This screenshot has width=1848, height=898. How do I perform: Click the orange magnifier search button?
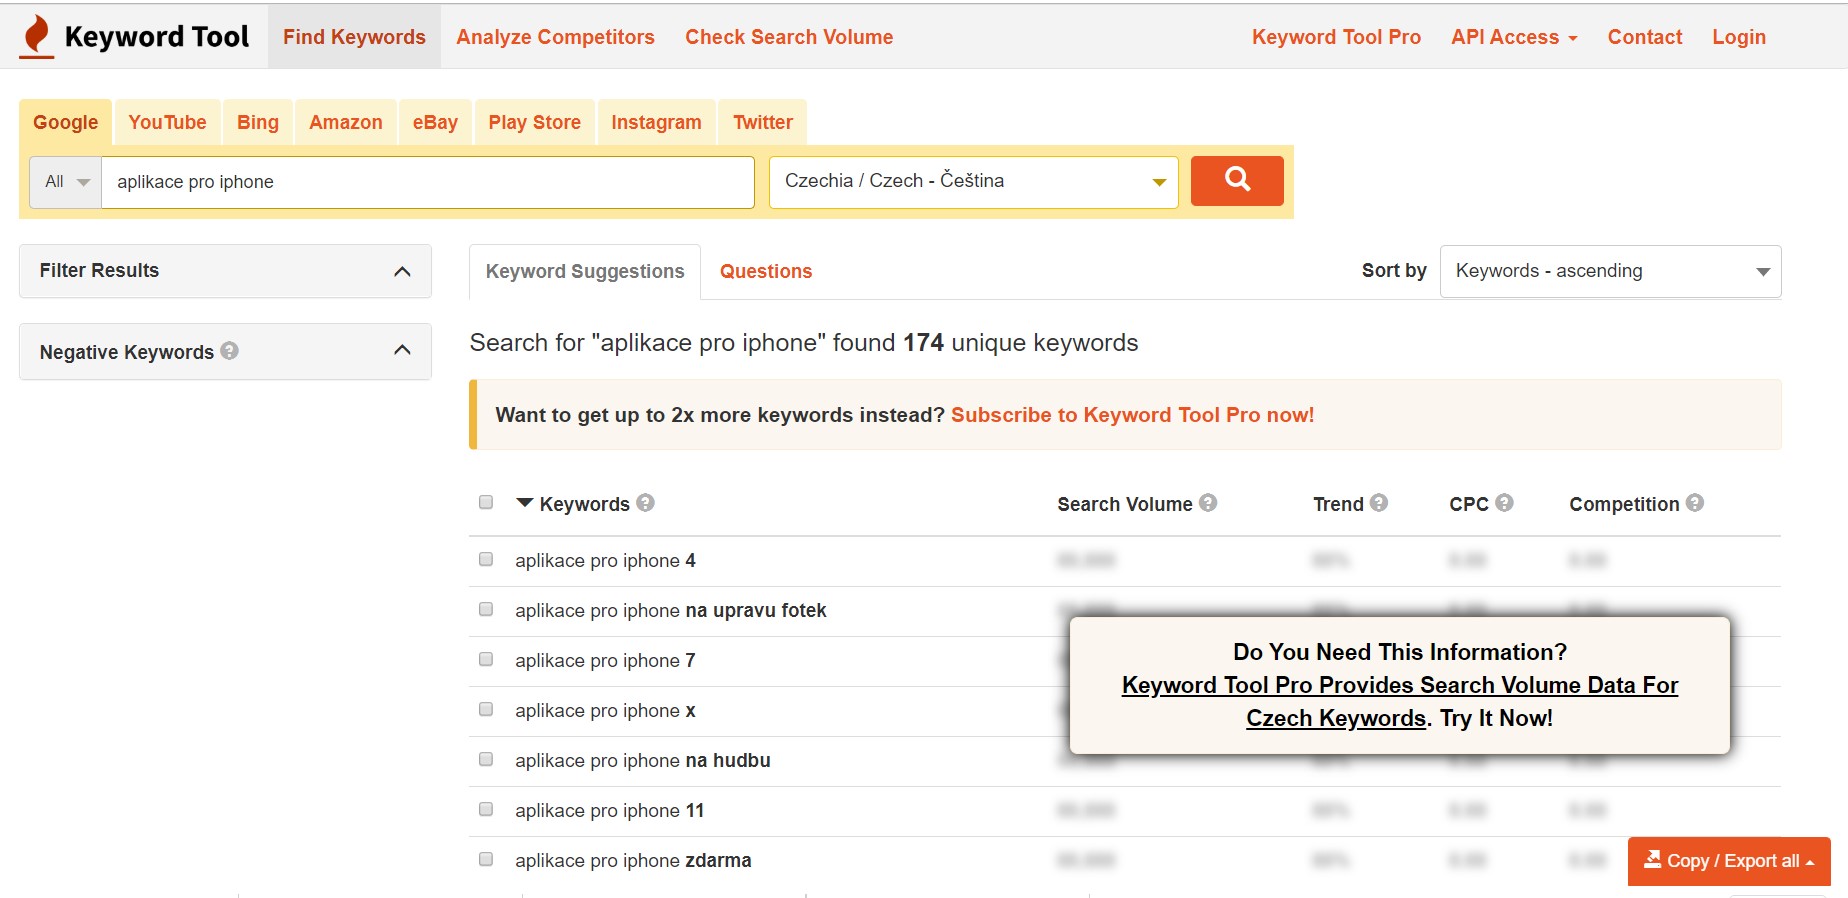tap(1237, 181)
